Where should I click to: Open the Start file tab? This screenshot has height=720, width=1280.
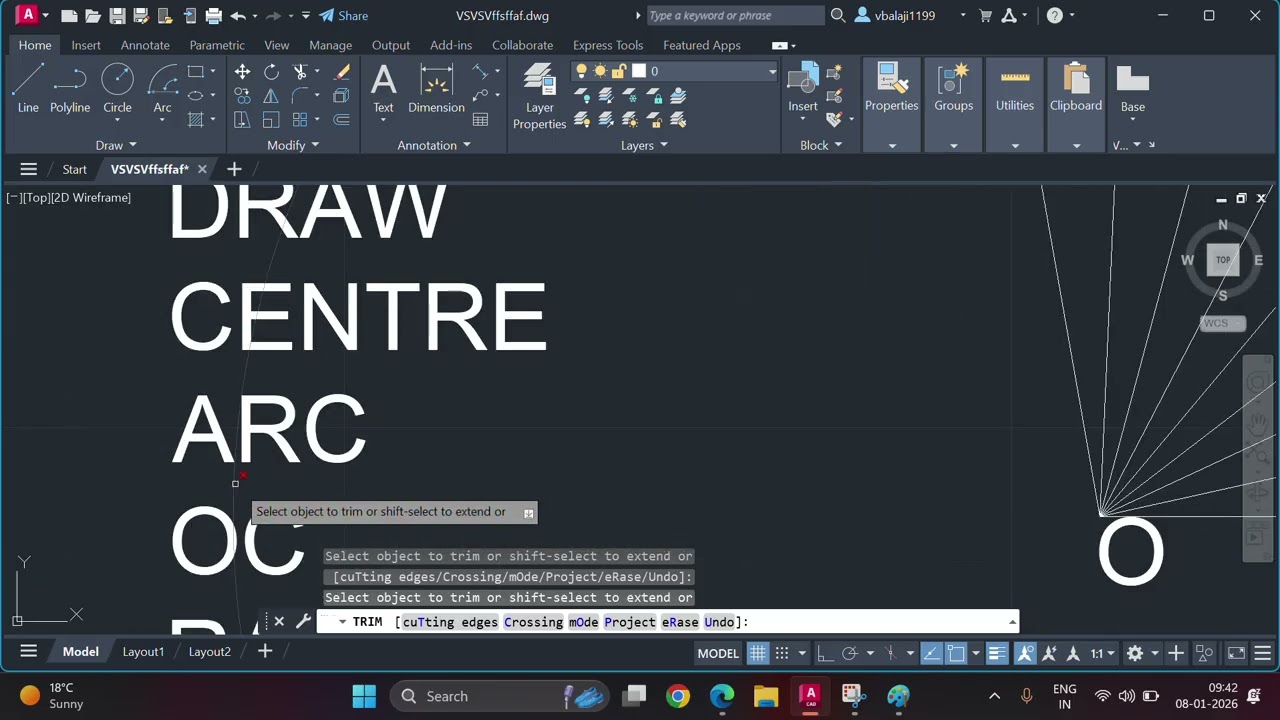coord(75,169)
